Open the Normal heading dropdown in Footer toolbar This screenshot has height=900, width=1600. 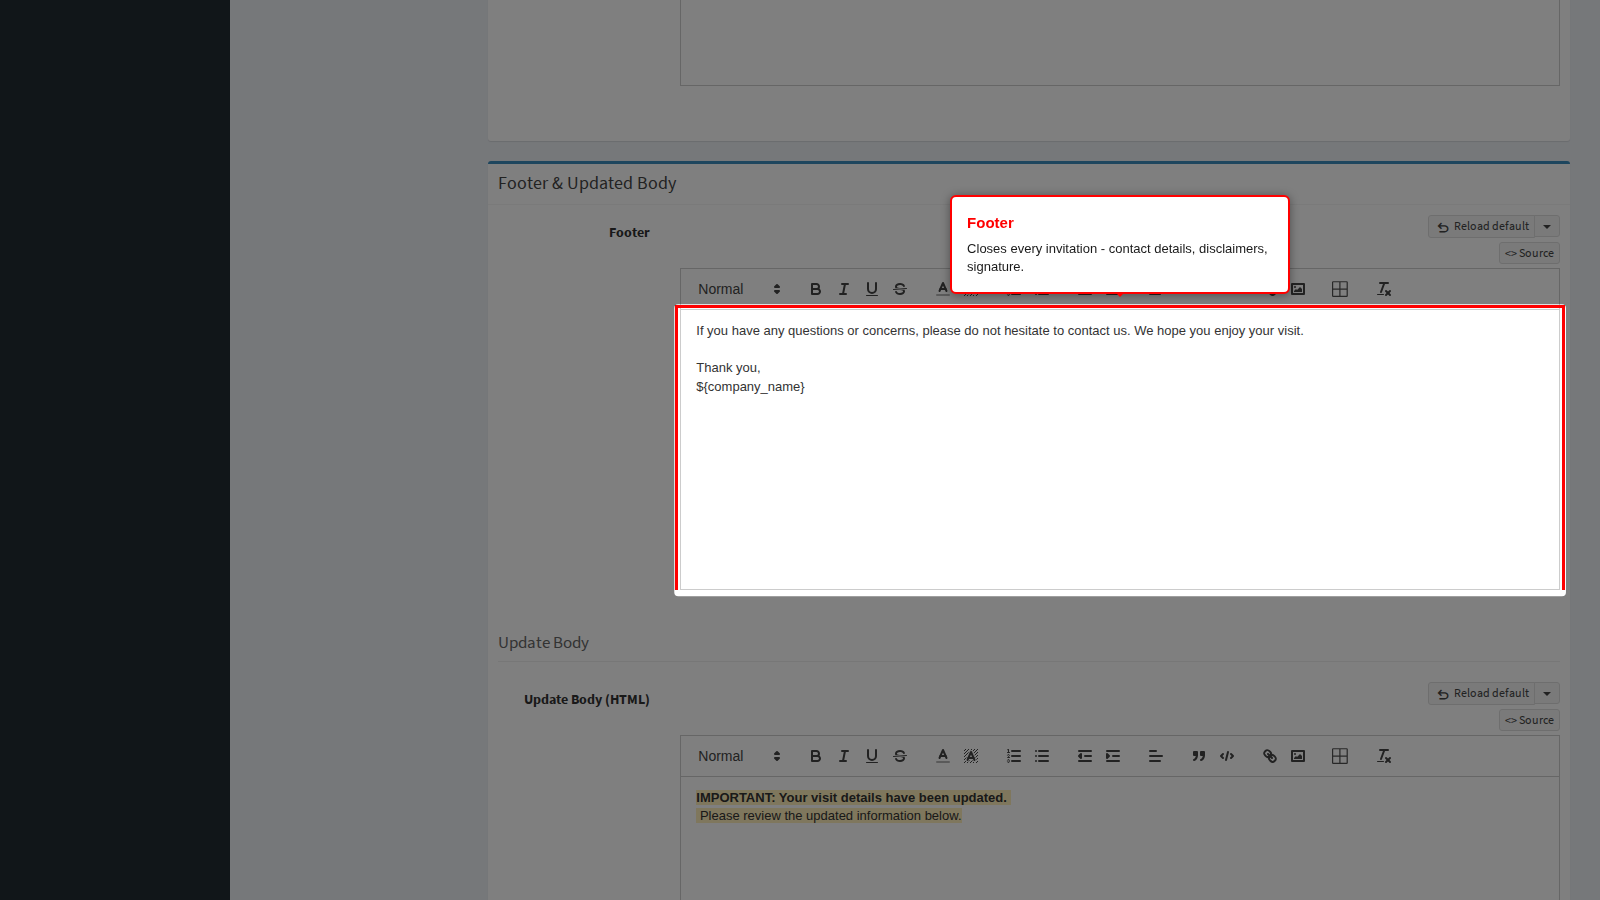point(739,289)
